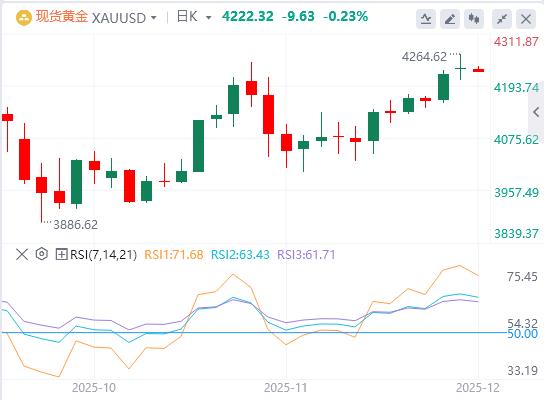Click the RSI3 61.71 label
Screen dimensions: 544x400
[x=306, y=255]
